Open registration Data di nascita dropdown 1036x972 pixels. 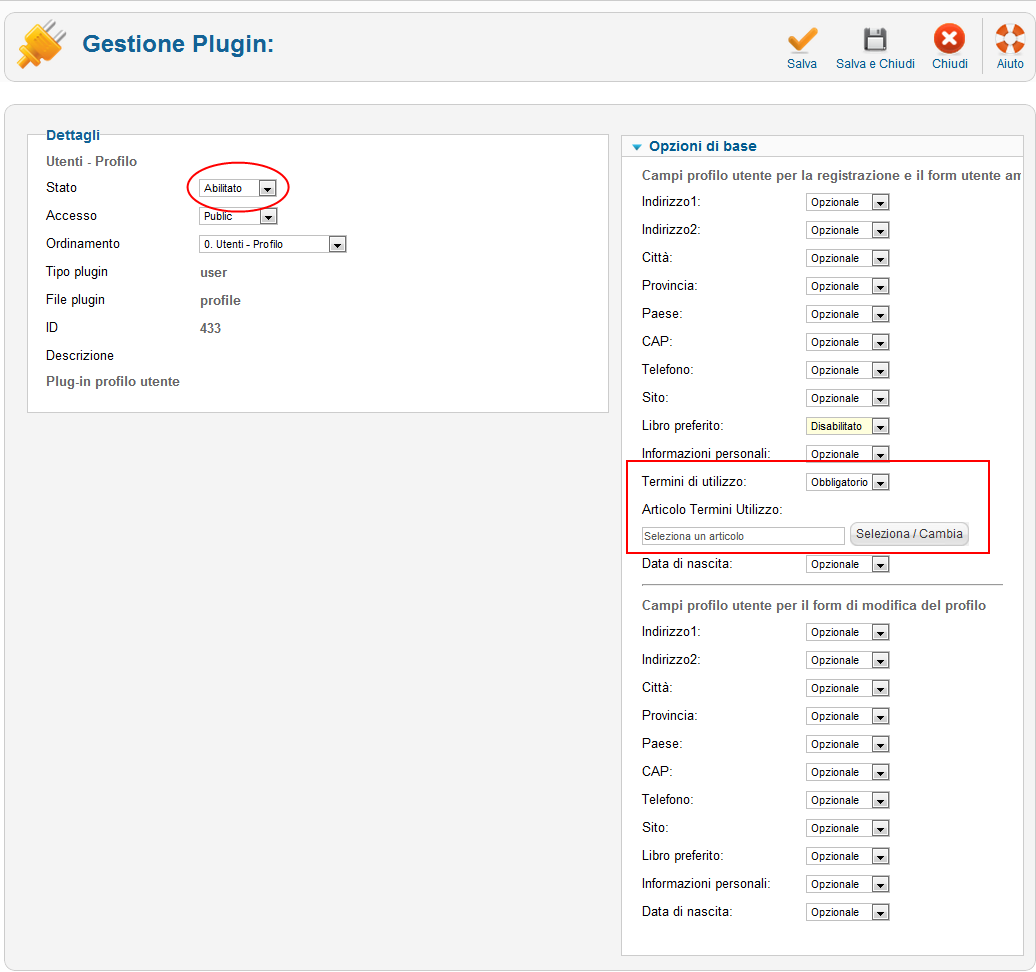click(847, 564)
